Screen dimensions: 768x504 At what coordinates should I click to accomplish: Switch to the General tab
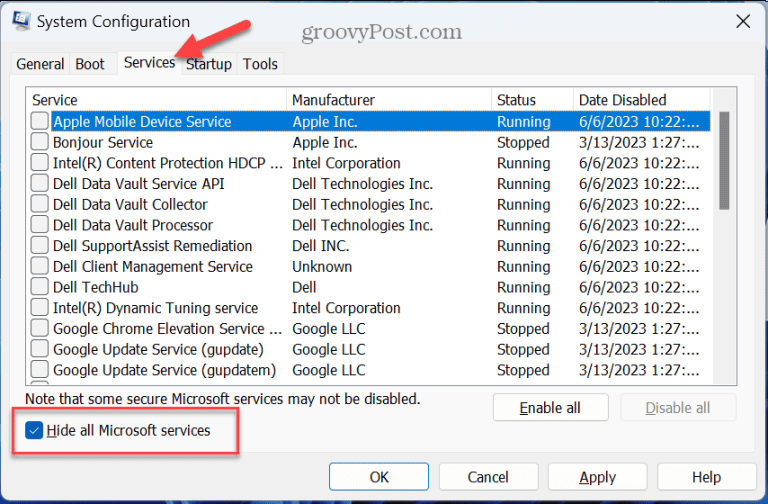click(x=40, y=64)
